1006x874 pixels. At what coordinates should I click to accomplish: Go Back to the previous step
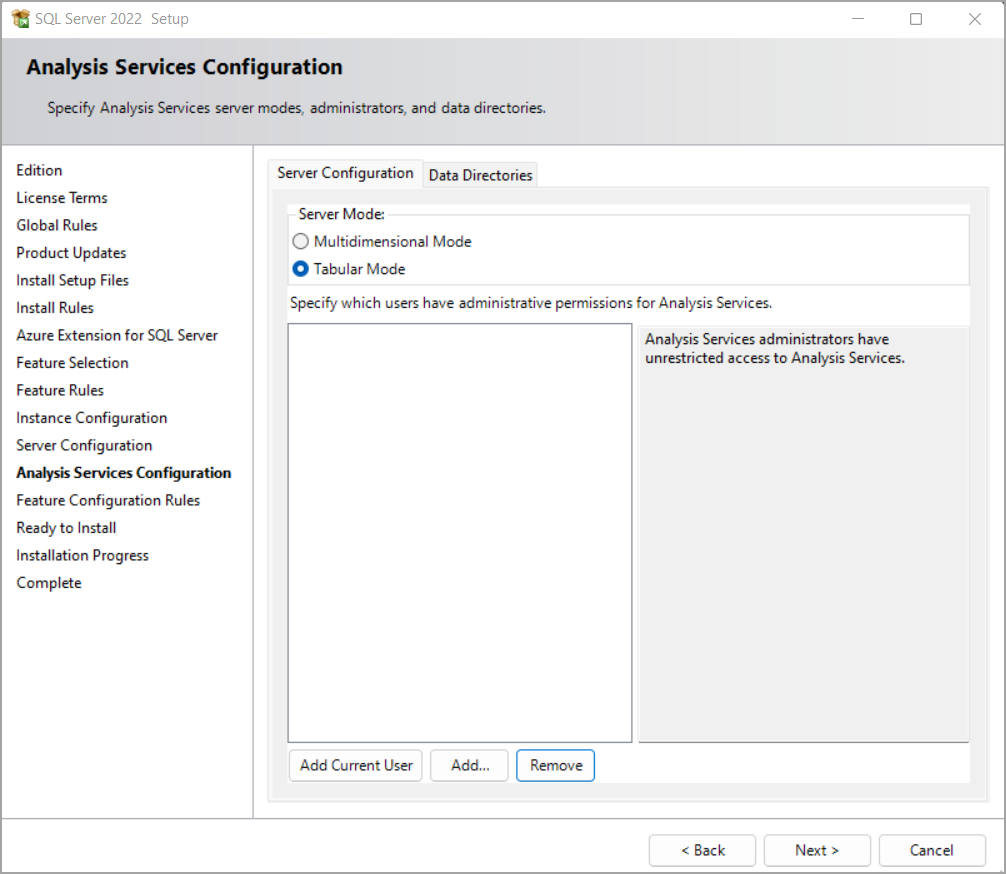(x=702, y=850)
